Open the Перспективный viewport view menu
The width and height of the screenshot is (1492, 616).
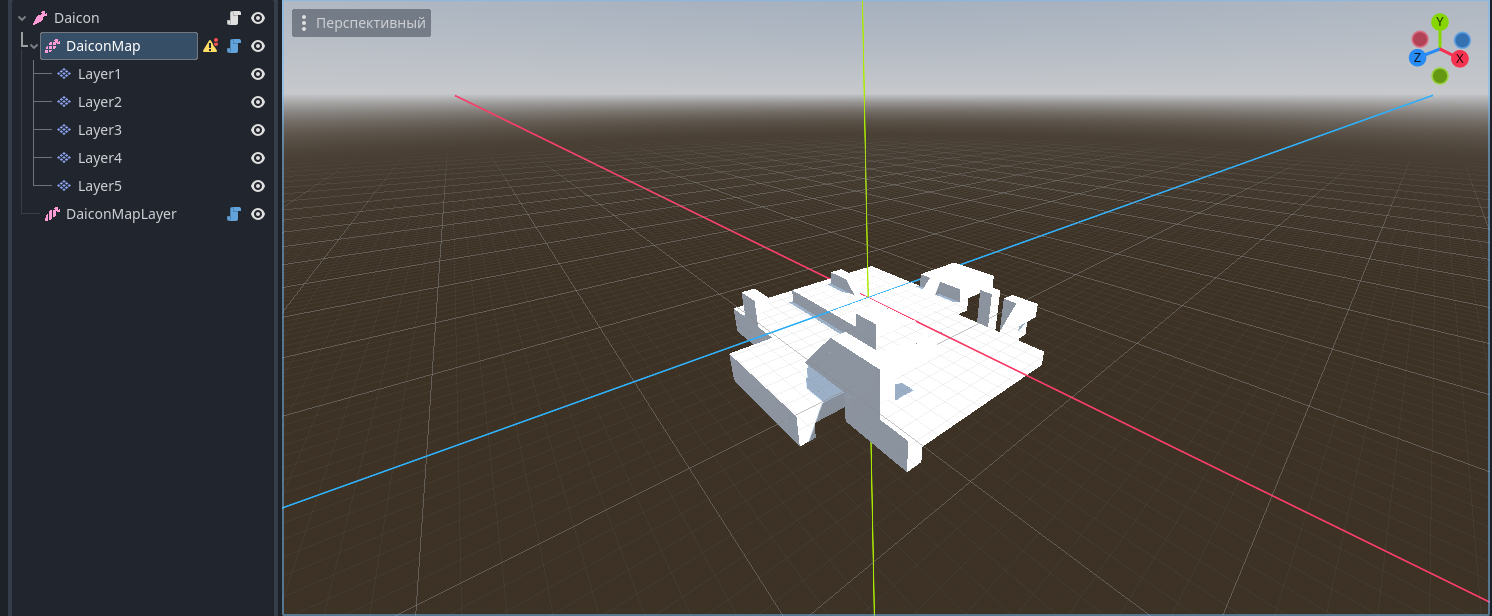[362, 23]
